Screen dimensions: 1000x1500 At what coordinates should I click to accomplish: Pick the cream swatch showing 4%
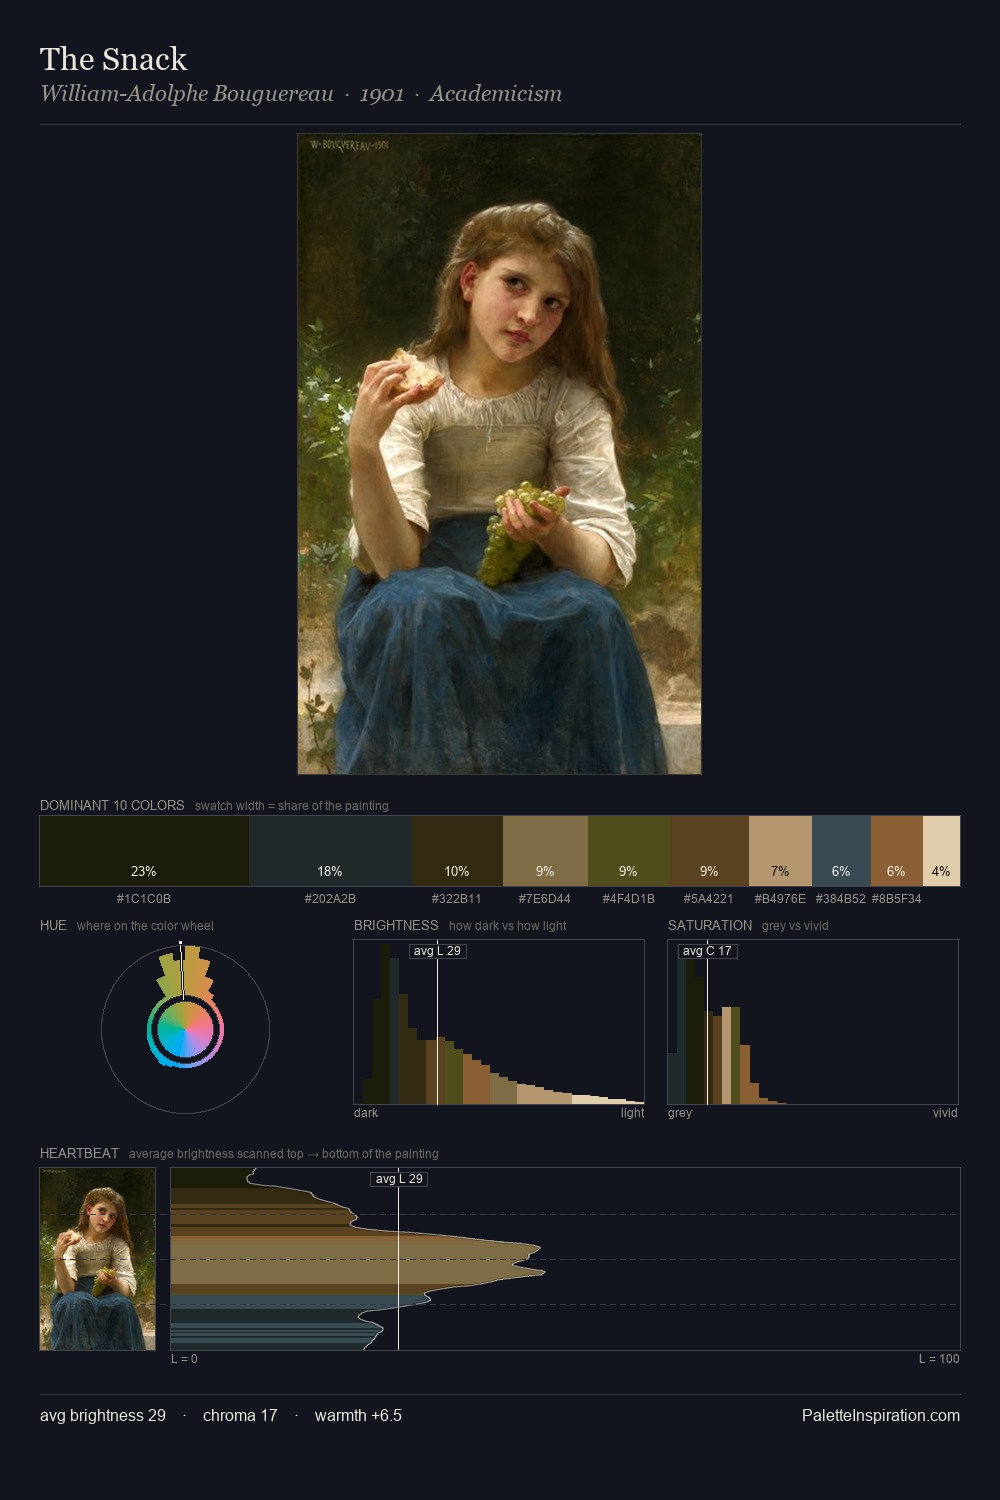(941, 851)
